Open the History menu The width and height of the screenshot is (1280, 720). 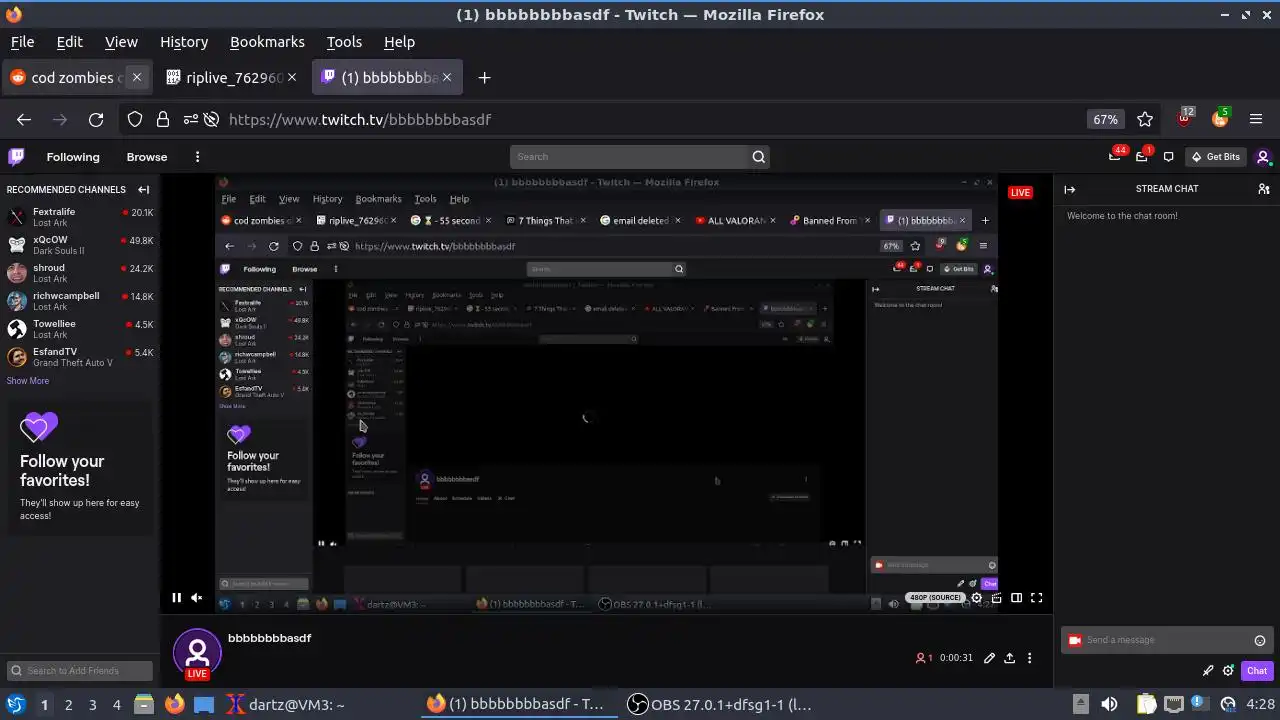[184, 42]
